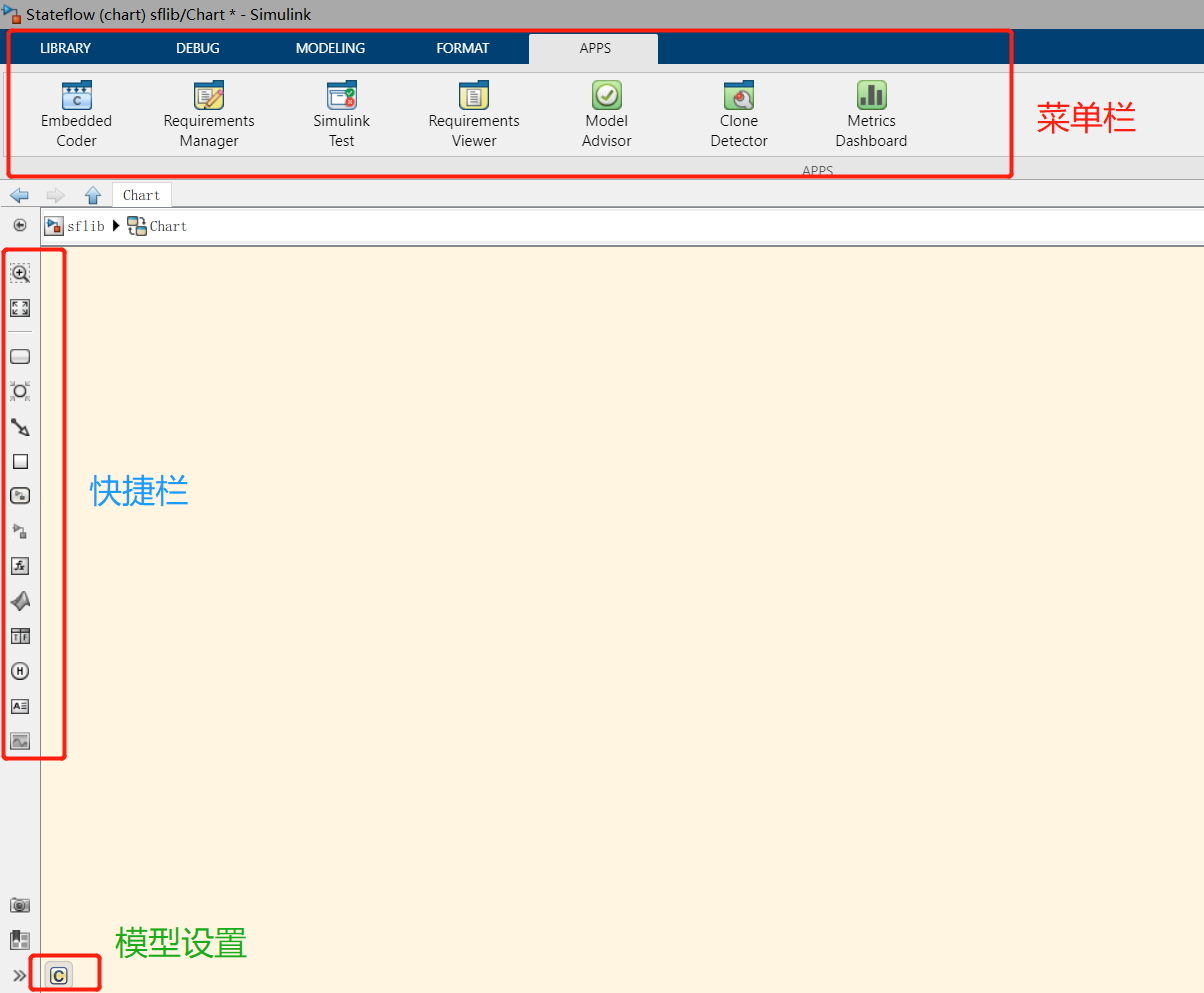Select the Default Transition arrow tool
The height and width of the screenshot is (993, 1204).
point(20,427)
